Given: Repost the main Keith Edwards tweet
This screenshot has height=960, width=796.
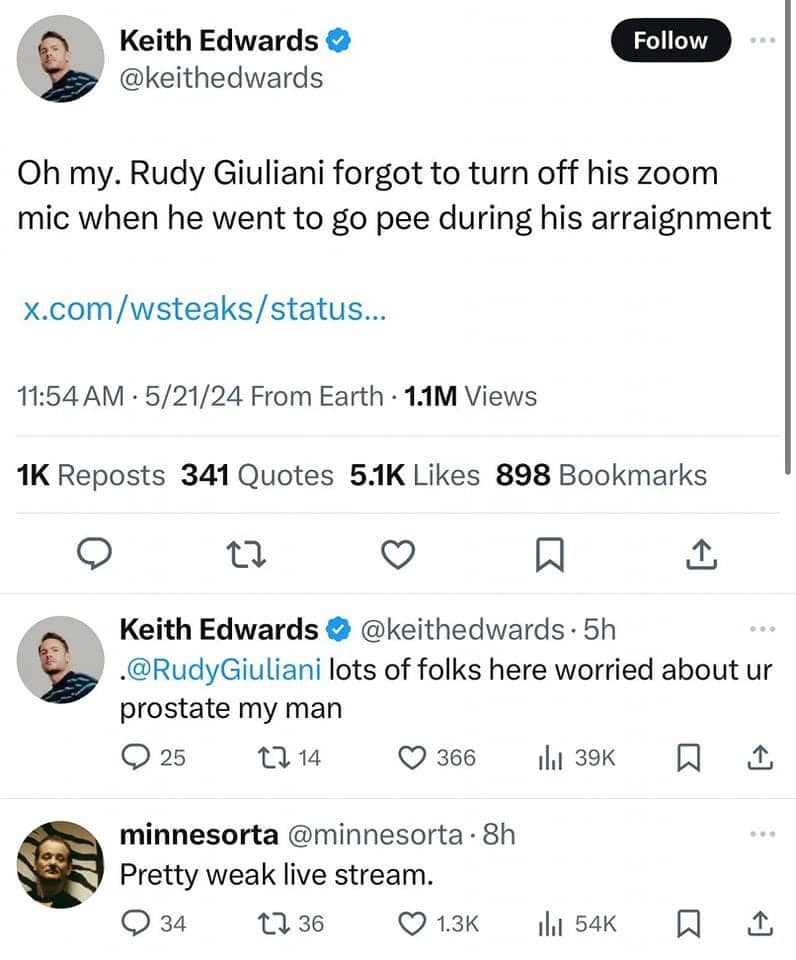Looking at the screenshot, I should 244,553.
